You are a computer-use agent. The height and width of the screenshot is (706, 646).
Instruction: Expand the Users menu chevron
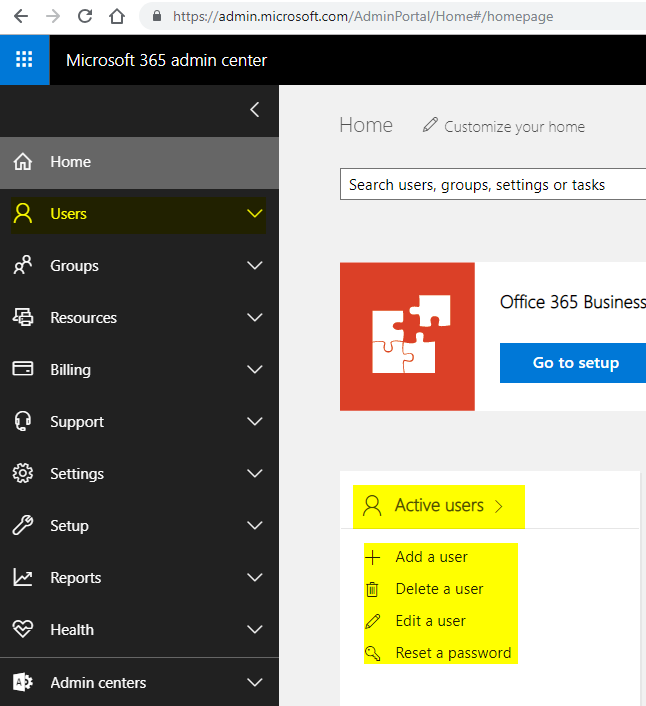[x=254, y=214]
